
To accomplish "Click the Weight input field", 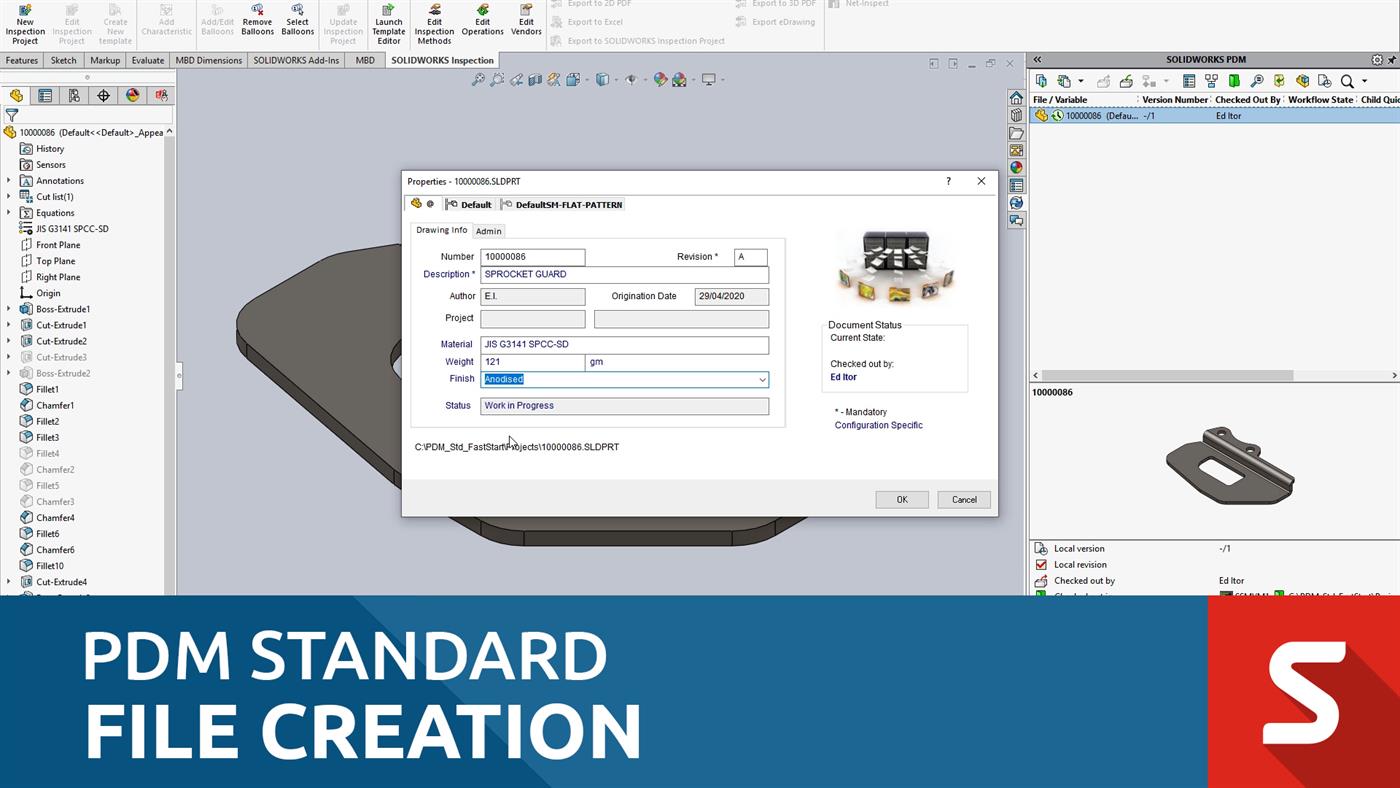I will pos(530,361).
